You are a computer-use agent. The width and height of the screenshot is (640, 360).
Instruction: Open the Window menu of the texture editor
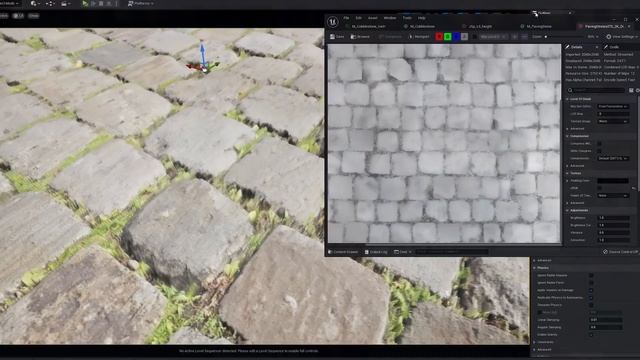tap(390, 18)
